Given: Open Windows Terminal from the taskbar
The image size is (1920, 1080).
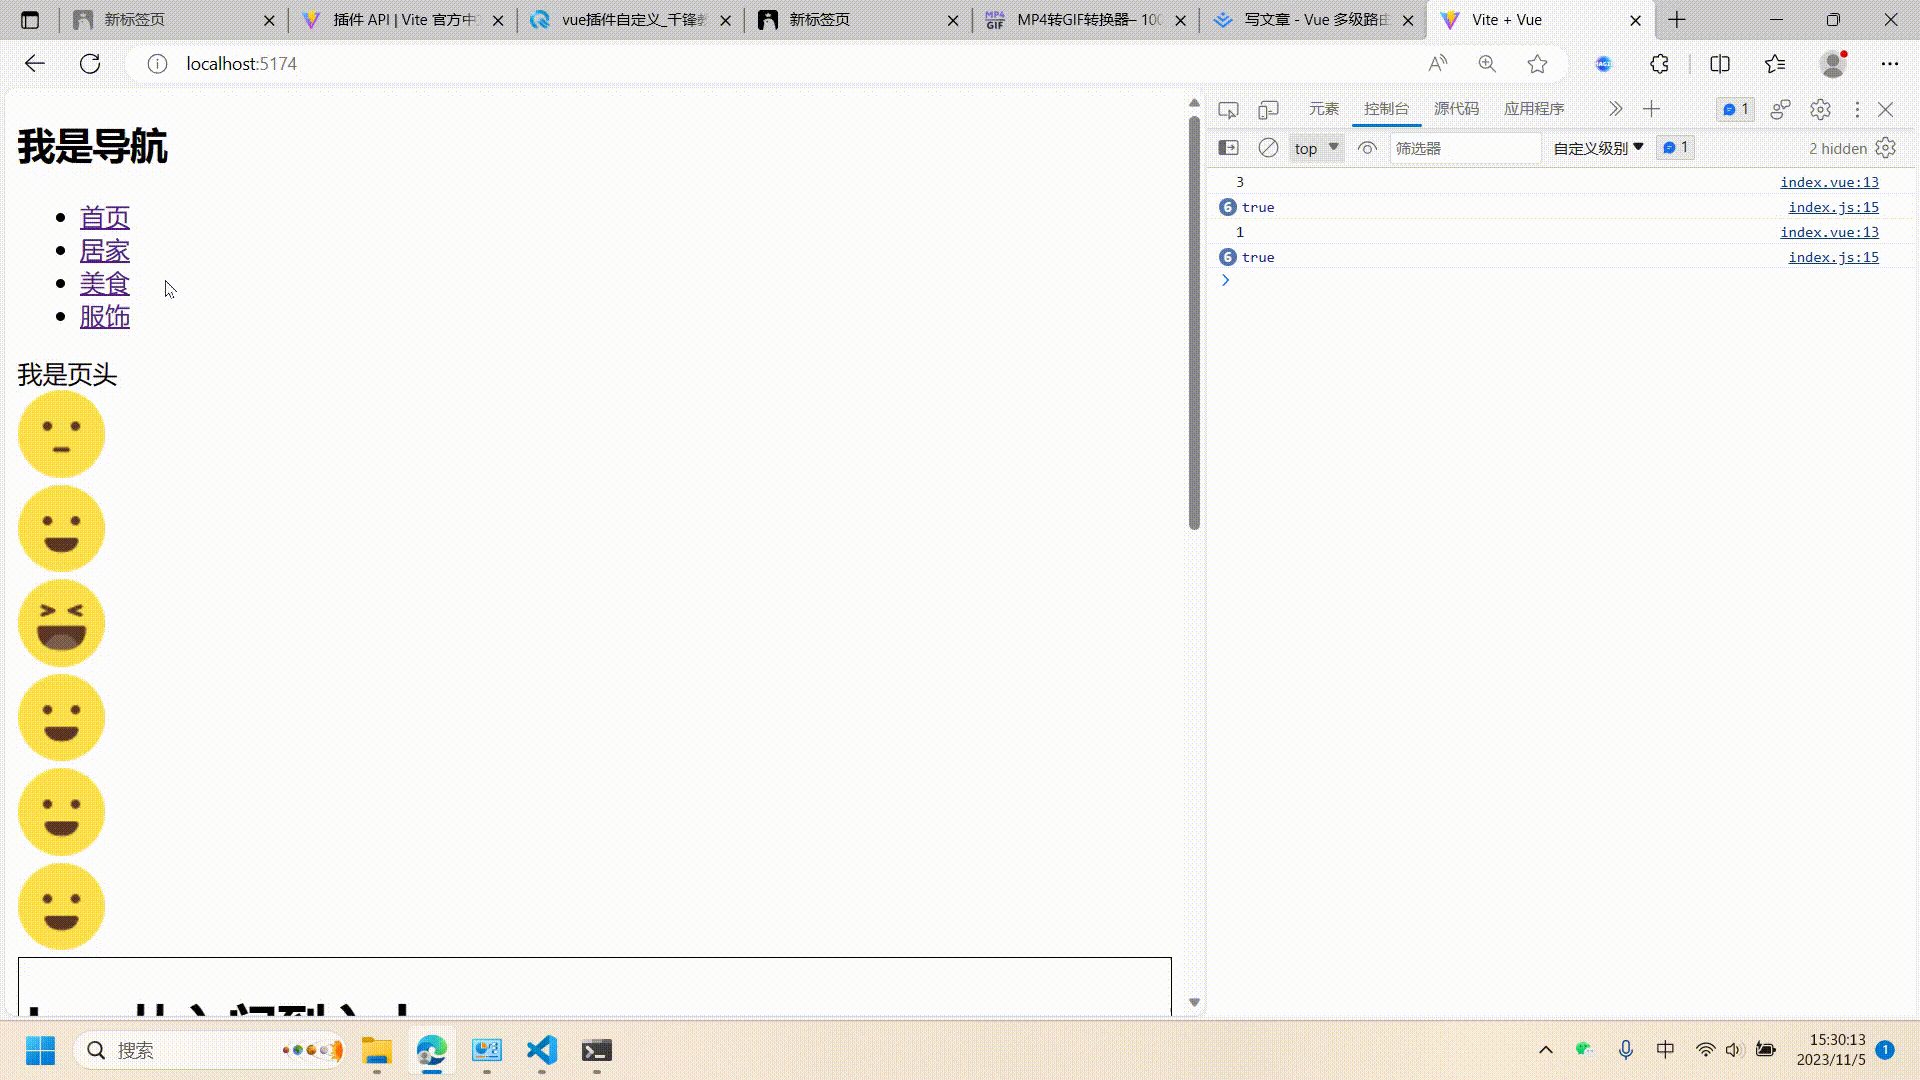Looking at the screenshot, I should [597, 1050].
